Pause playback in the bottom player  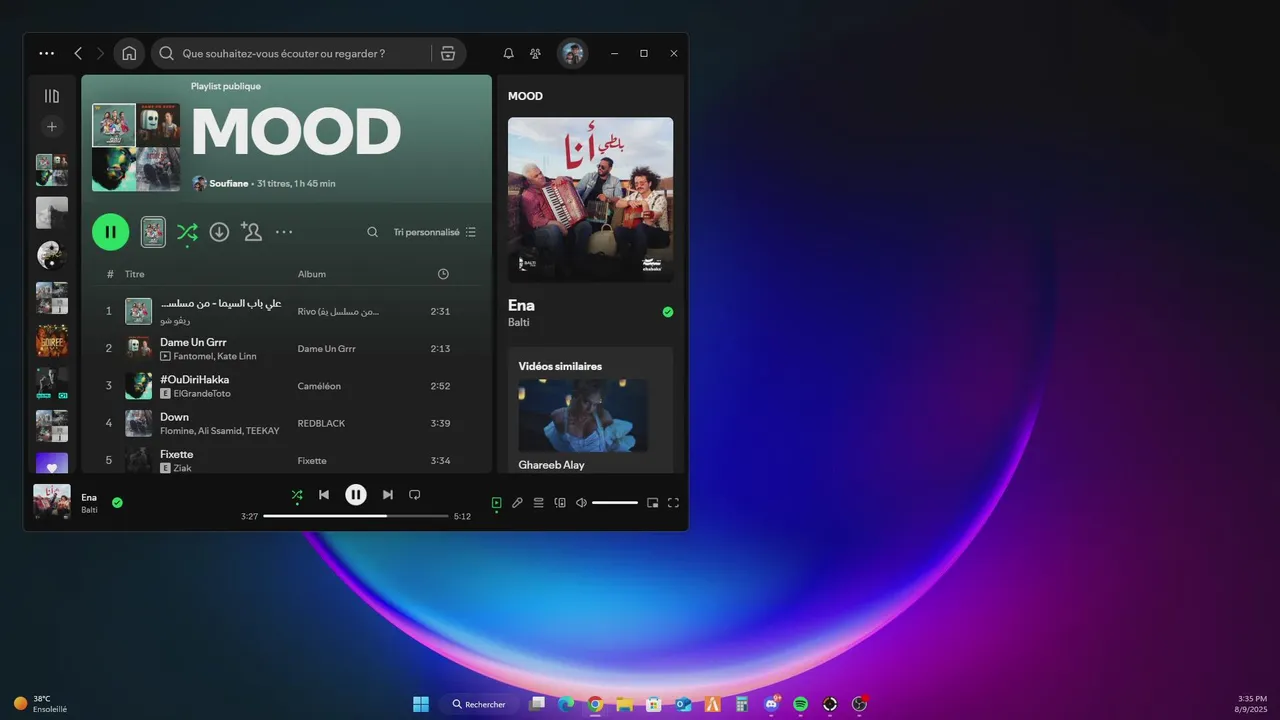tap(356, 494)
